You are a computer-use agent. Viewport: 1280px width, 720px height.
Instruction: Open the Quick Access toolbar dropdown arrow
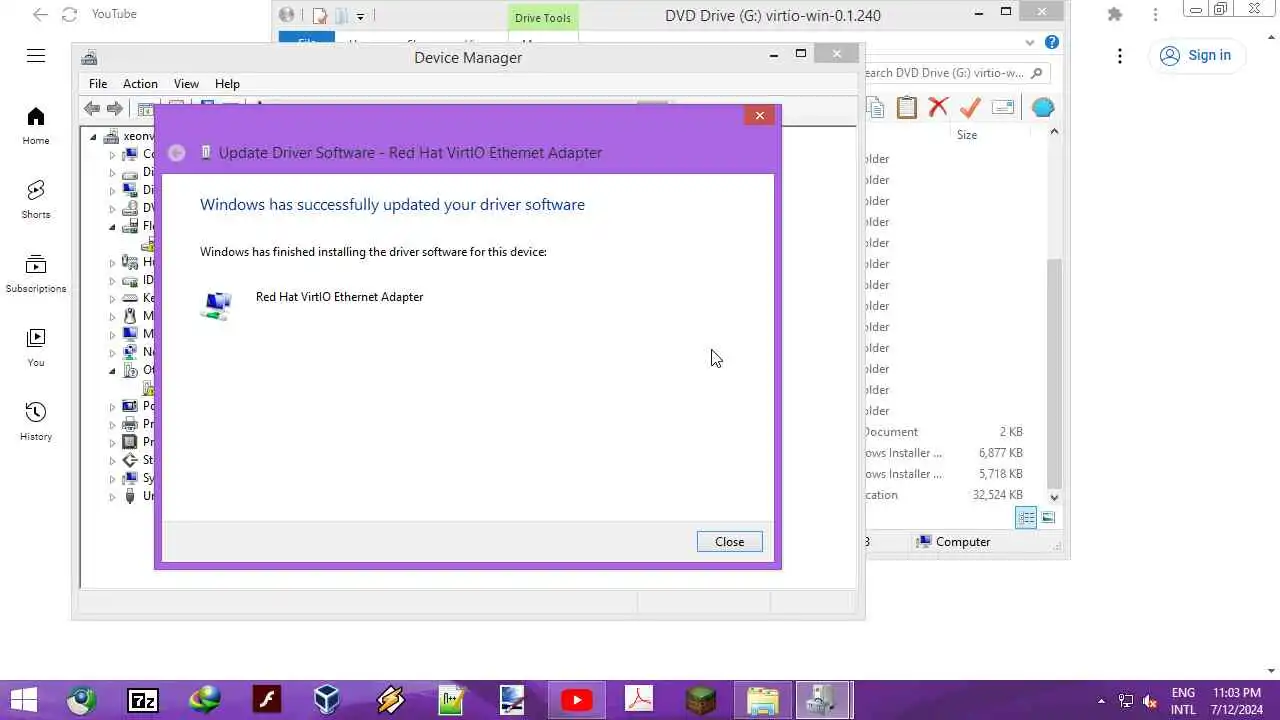361,15
